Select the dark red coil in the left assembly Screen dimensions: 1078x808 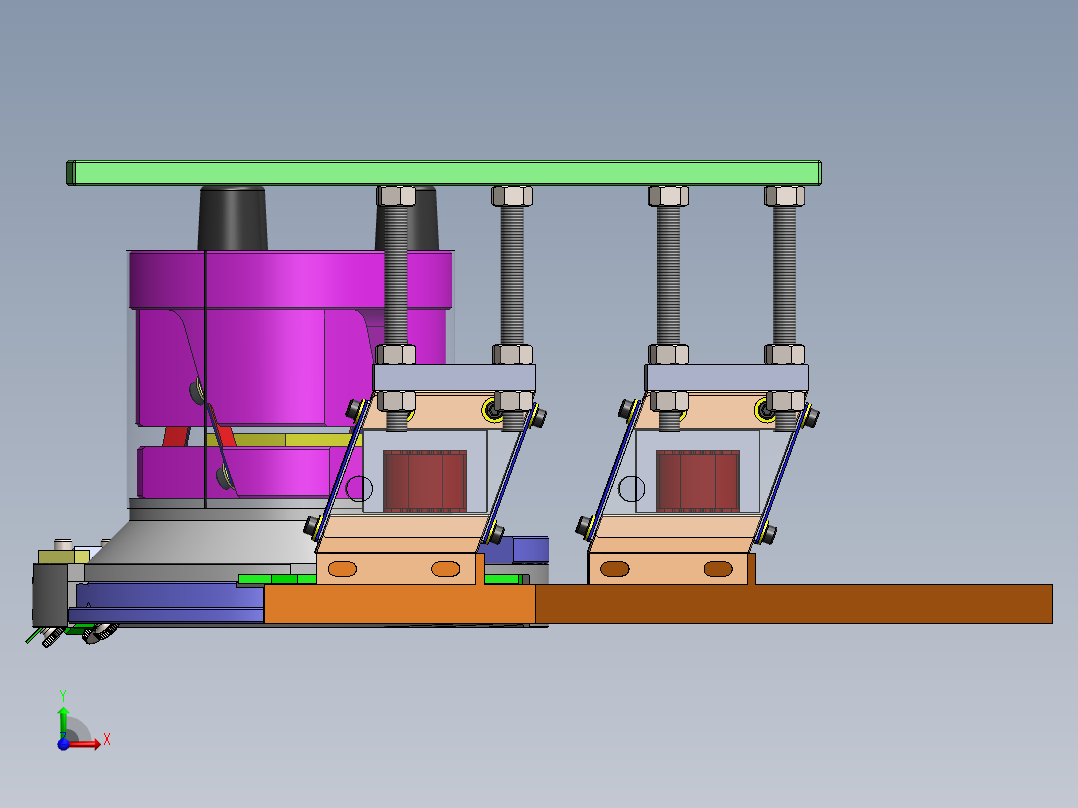tap(425, 481)
